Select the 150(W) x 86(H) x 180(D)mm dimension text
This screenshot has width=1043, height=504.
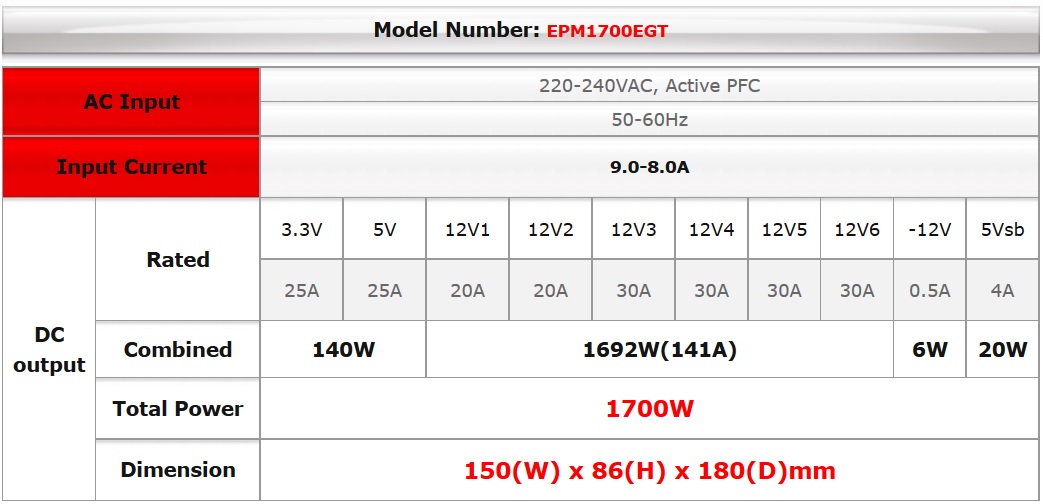649,470
